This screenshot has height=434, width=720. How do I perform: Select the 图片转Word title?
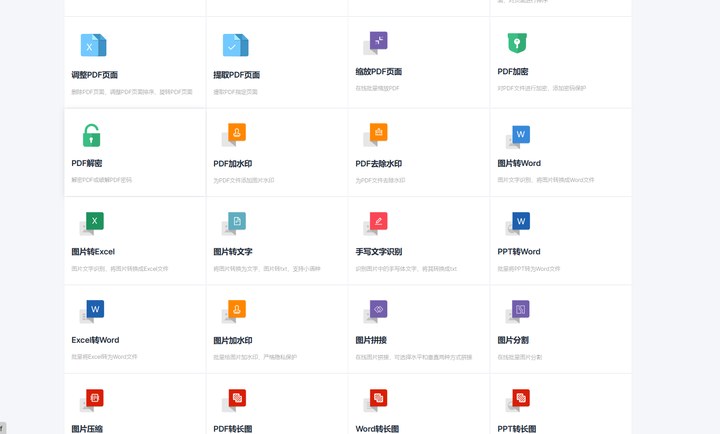[x=519, y=163]
